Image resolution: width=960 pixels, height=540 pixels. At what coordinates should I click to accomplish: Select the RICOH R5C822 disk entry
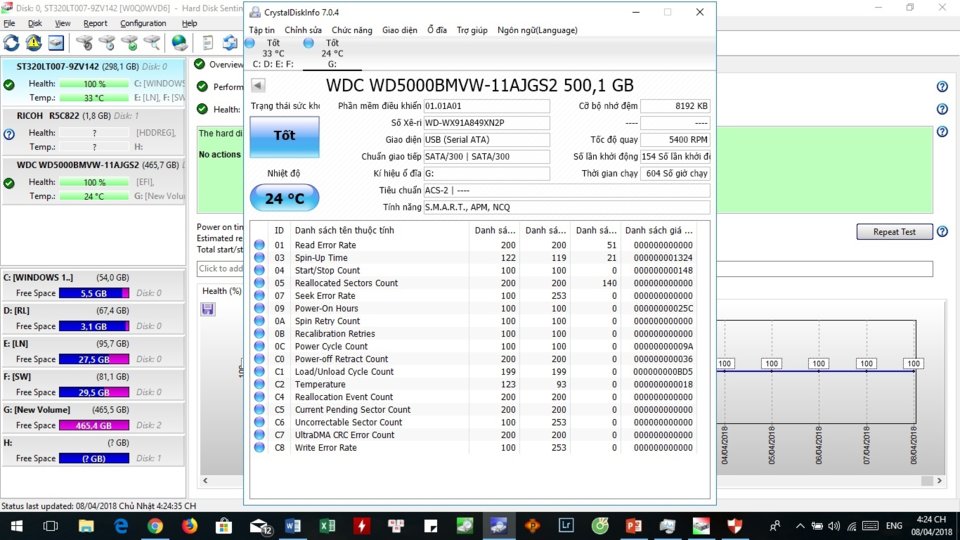[x=93, y=131]
